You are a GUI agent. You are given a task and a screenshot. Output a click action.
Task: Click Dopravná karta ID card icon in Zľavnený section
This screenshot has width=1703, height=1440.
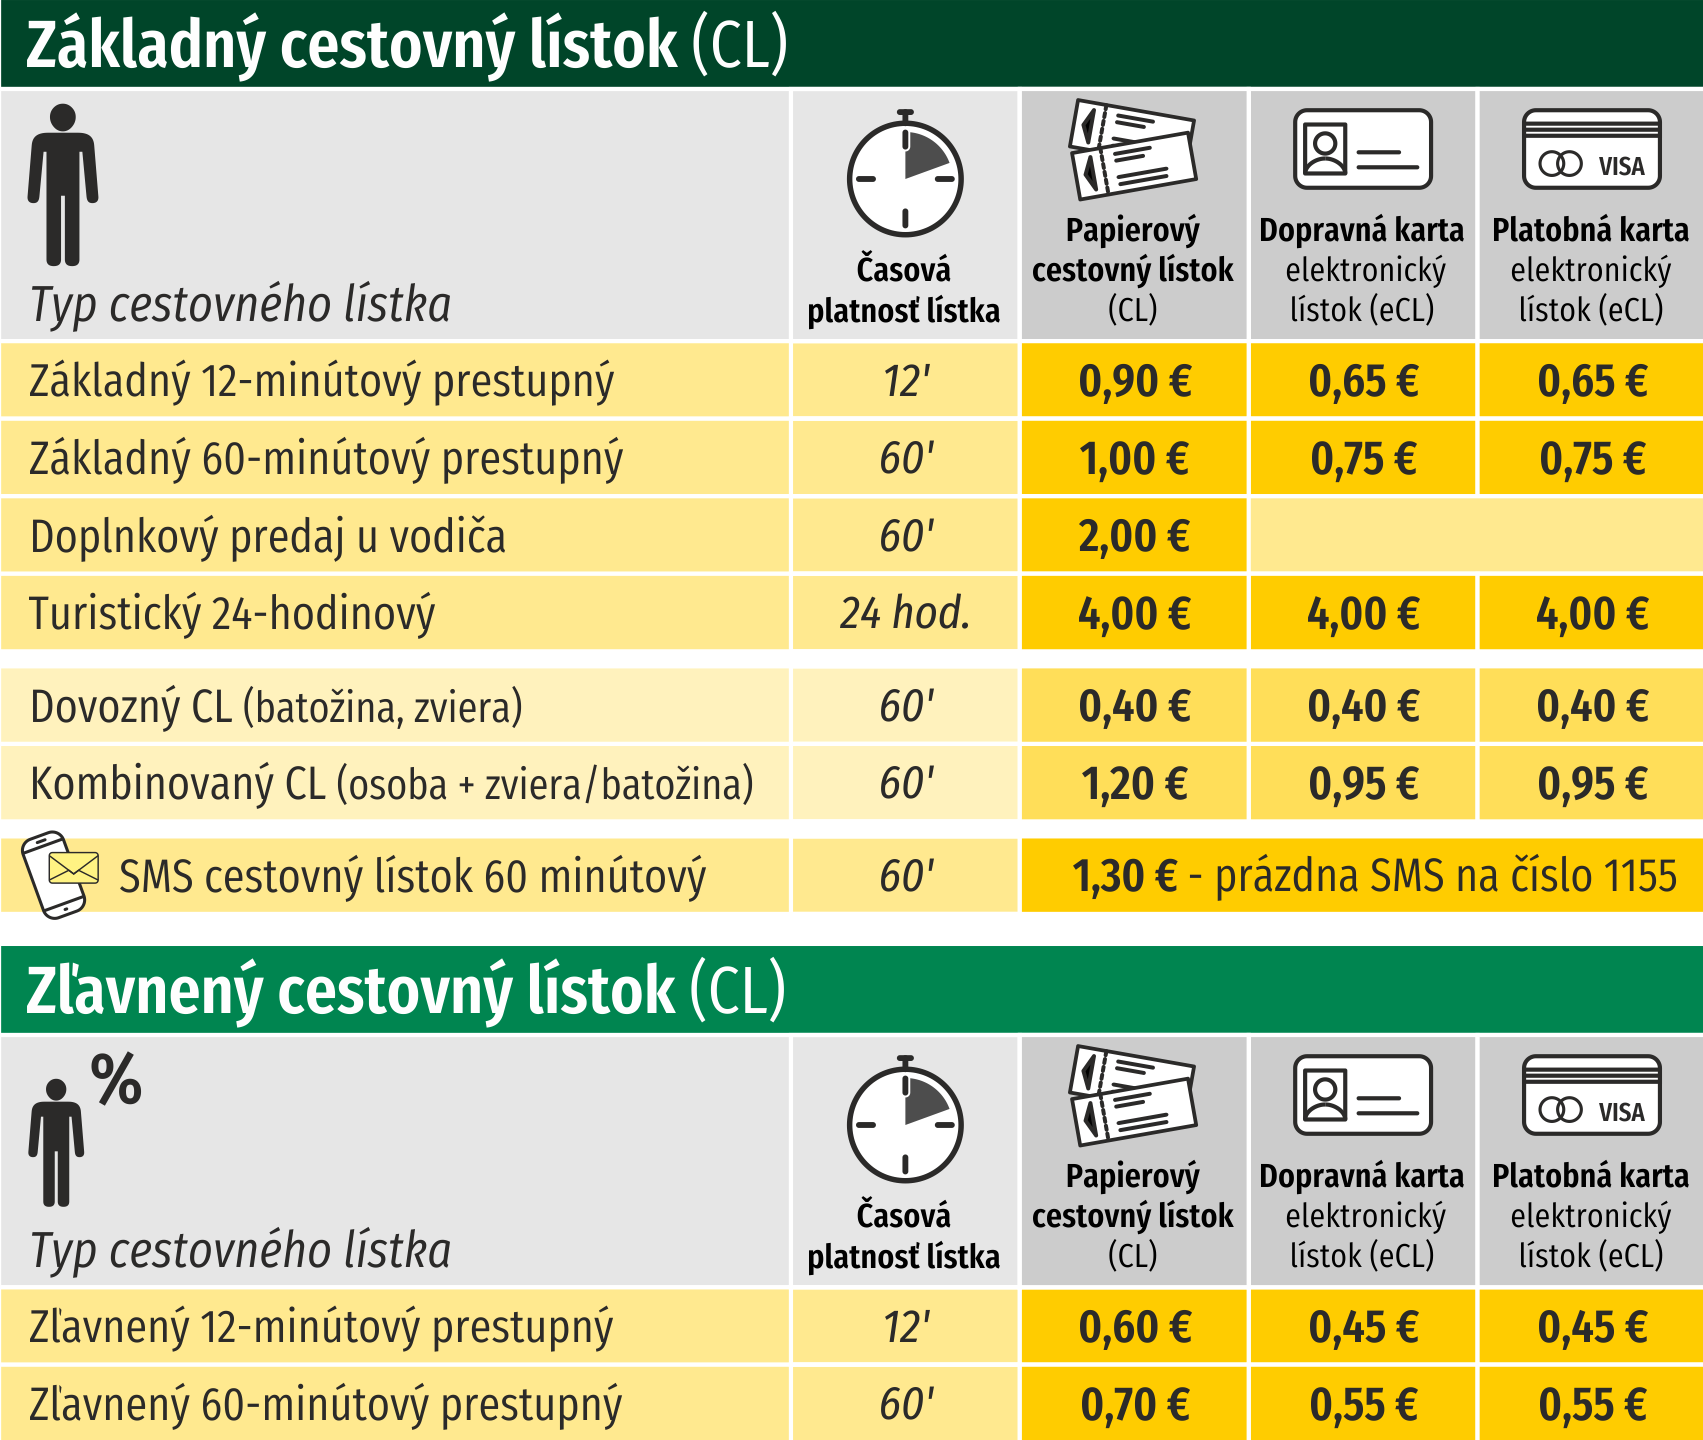[1362, 1096]
